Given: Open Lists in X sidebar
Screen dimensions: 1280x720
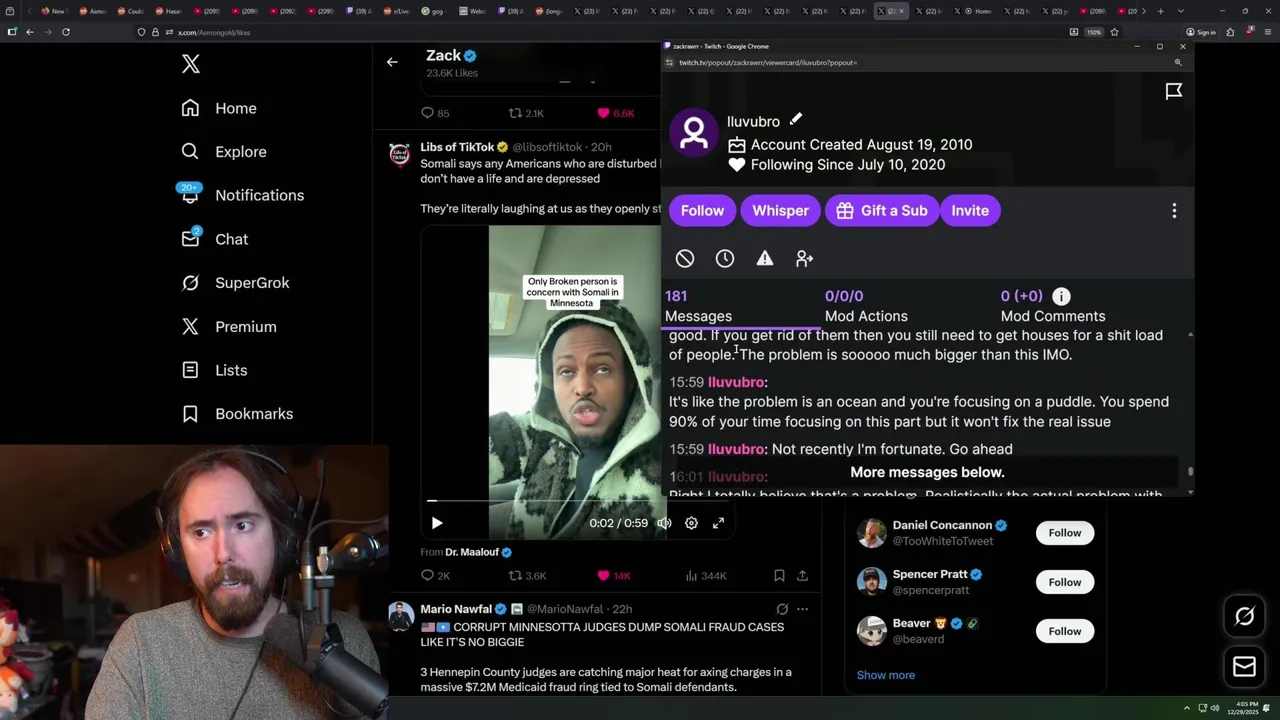Looking at the screenshot, I should (214, 370).
